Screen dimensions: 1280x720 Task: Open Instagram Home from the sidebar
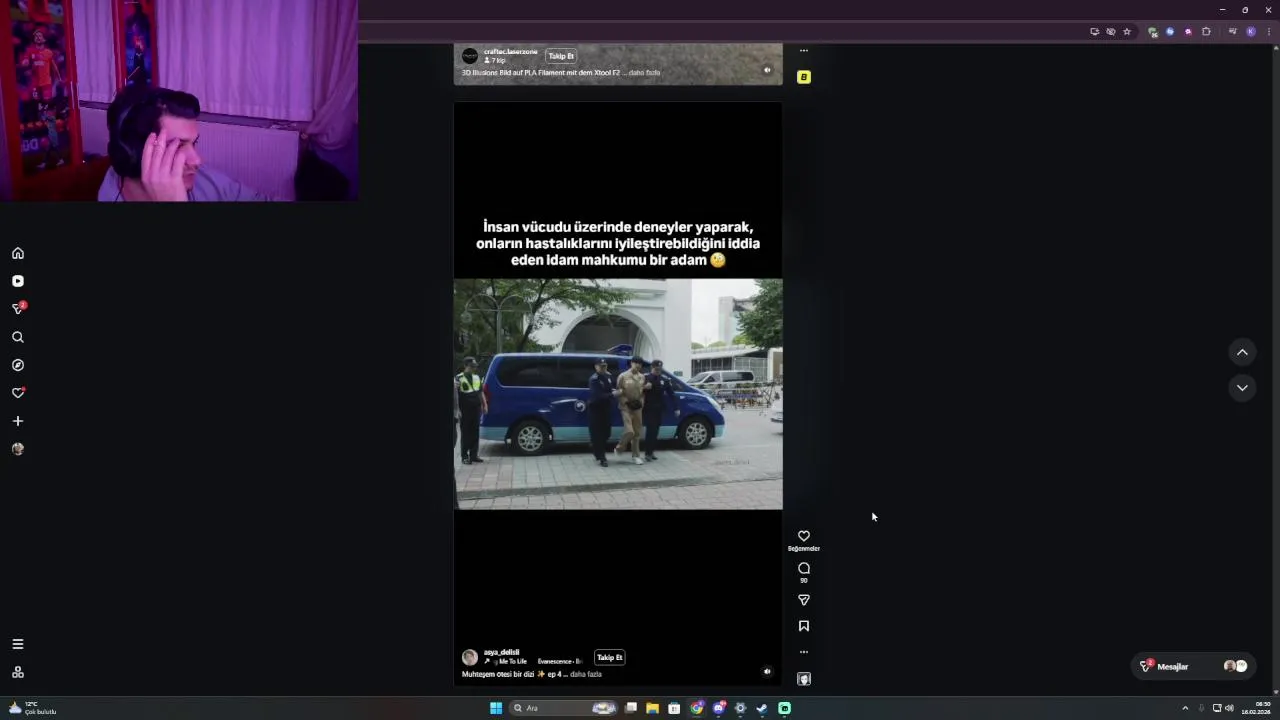point(18,253)
